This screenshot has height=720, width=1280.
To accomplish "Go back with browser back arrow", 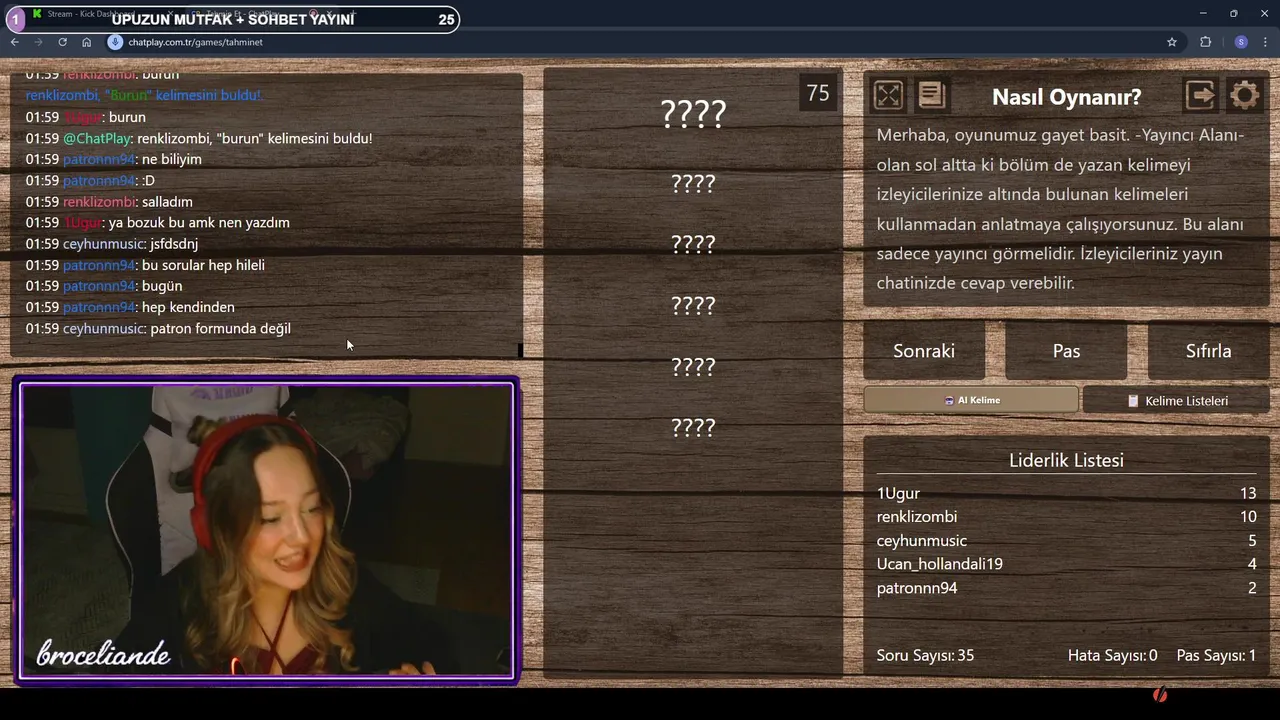I will click(x=14, y=42).
